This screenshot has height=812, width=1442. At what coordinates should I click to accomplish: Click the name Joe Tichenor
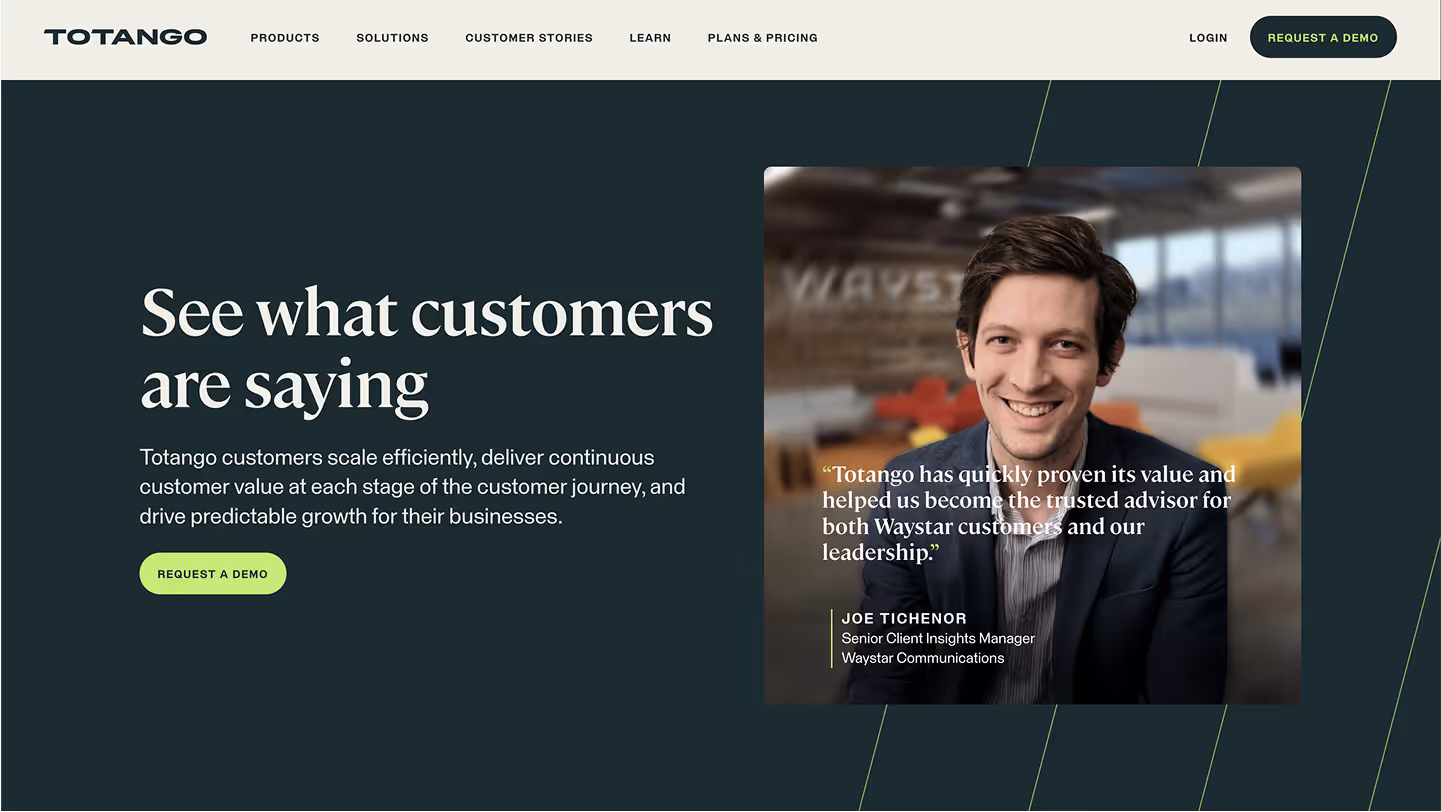click(904, 618)
